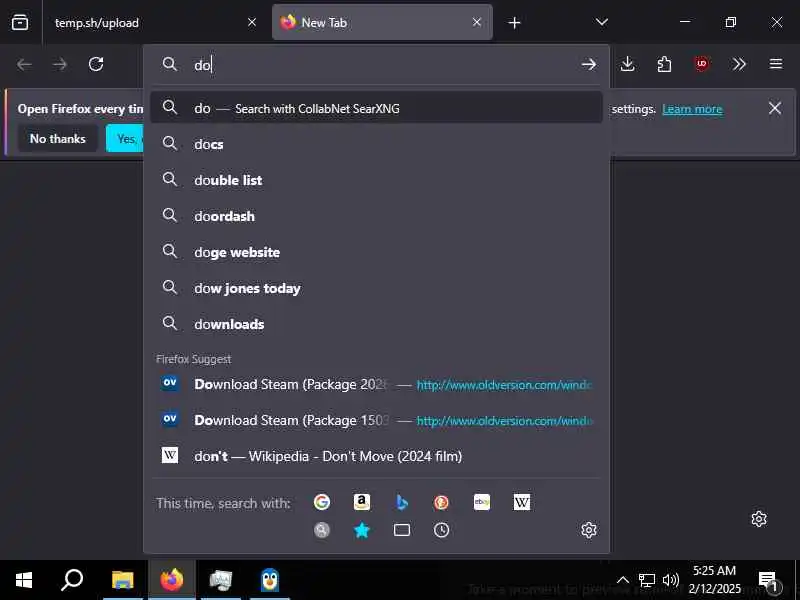
Task: Open the Extensions puzzle icon
Action: [664, 64]
